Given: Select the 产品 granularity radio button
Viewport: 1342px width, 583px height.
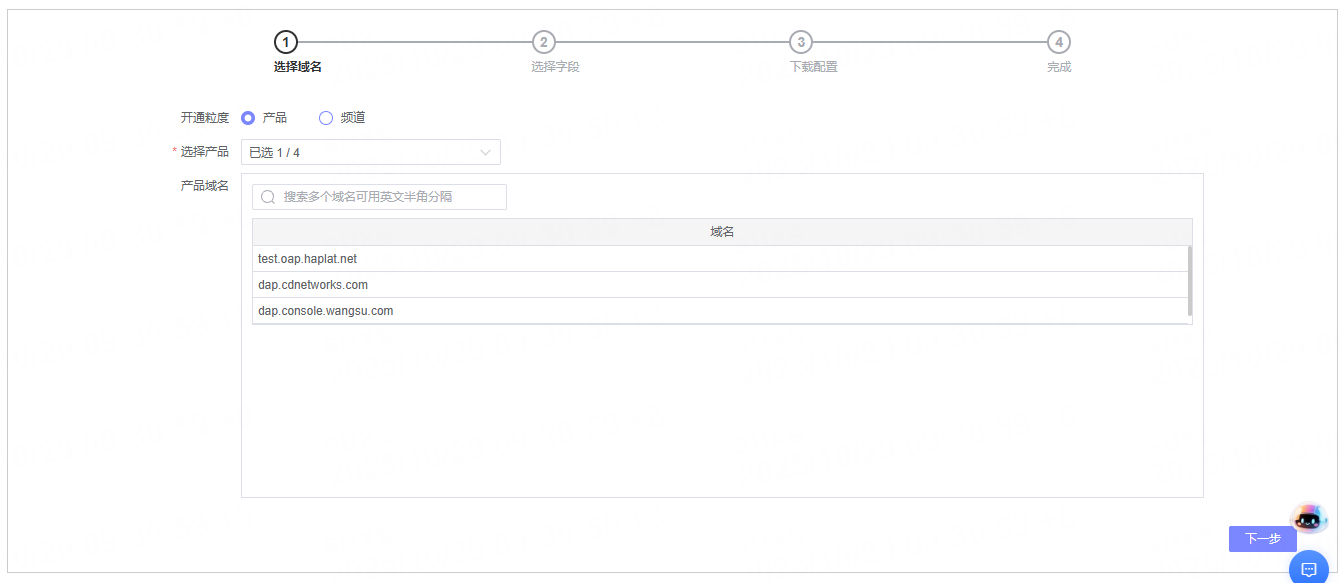Looking at the screenshot, I should coord(249,118).
